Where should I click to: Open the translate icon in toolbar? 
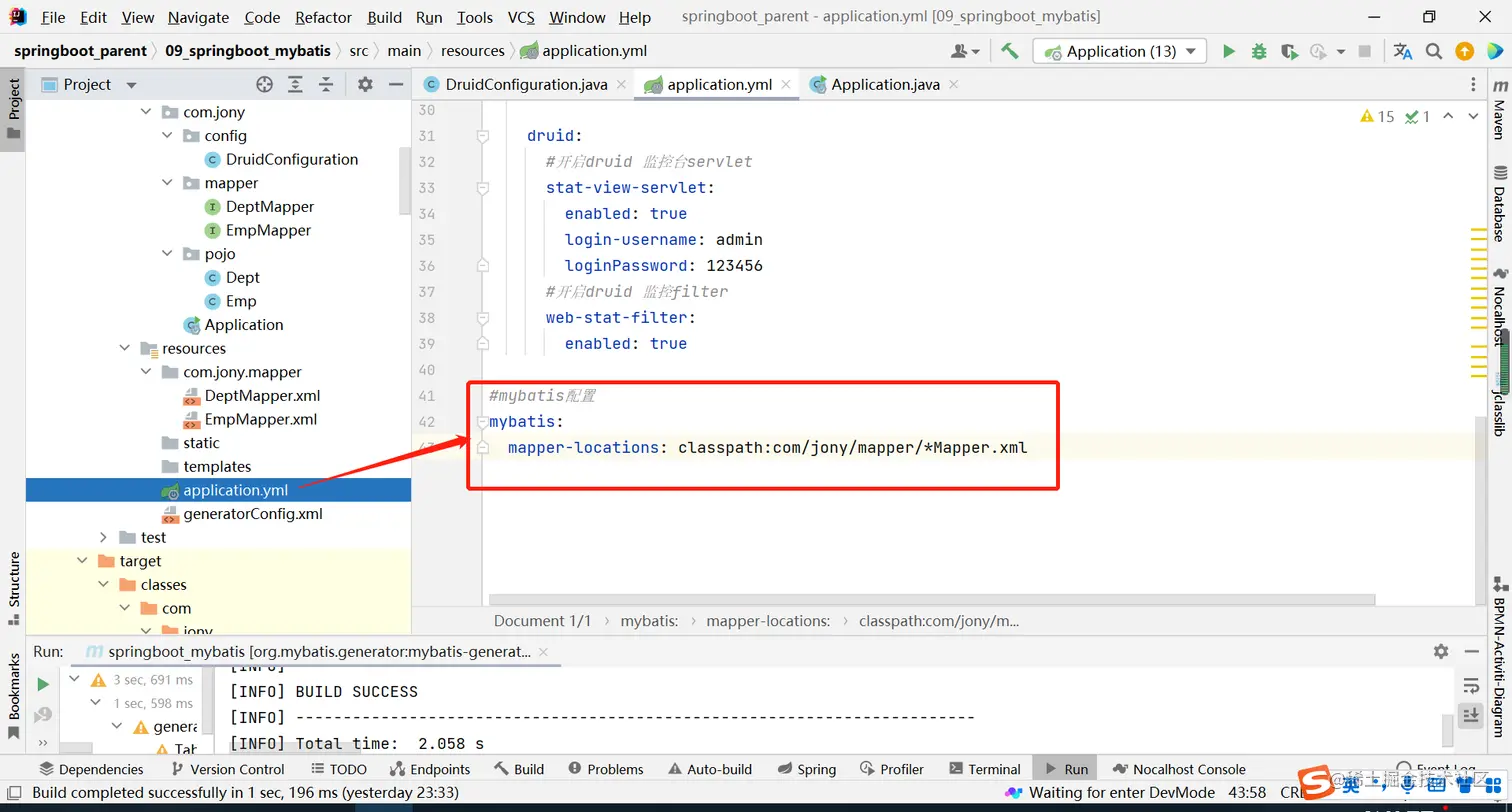pos(1403,51)
